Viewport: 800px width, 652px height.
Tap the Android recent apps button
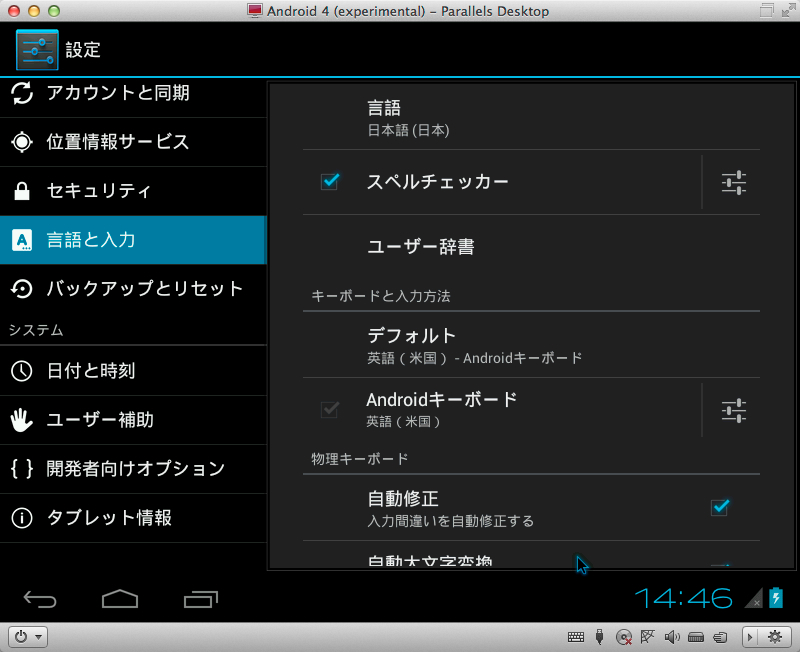pos(201,599)
